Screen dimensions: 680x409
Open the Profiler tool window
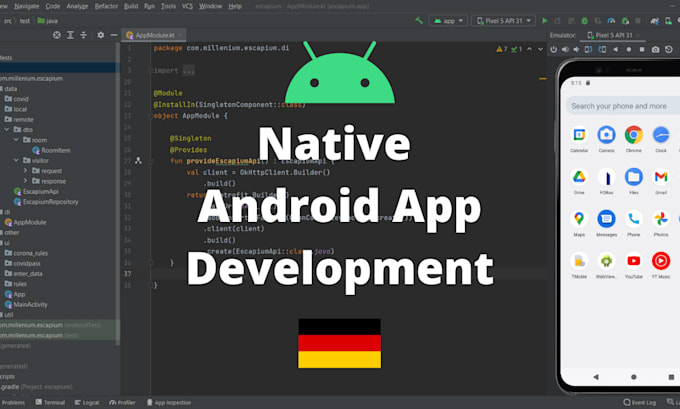click(122, 402)
